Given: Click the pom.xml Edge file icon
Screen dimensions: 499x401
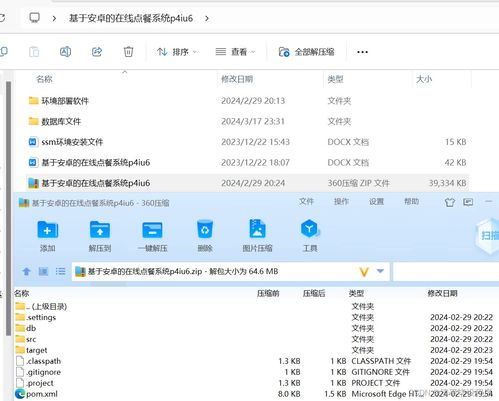Looking at the screenshot, I should 20,394.
